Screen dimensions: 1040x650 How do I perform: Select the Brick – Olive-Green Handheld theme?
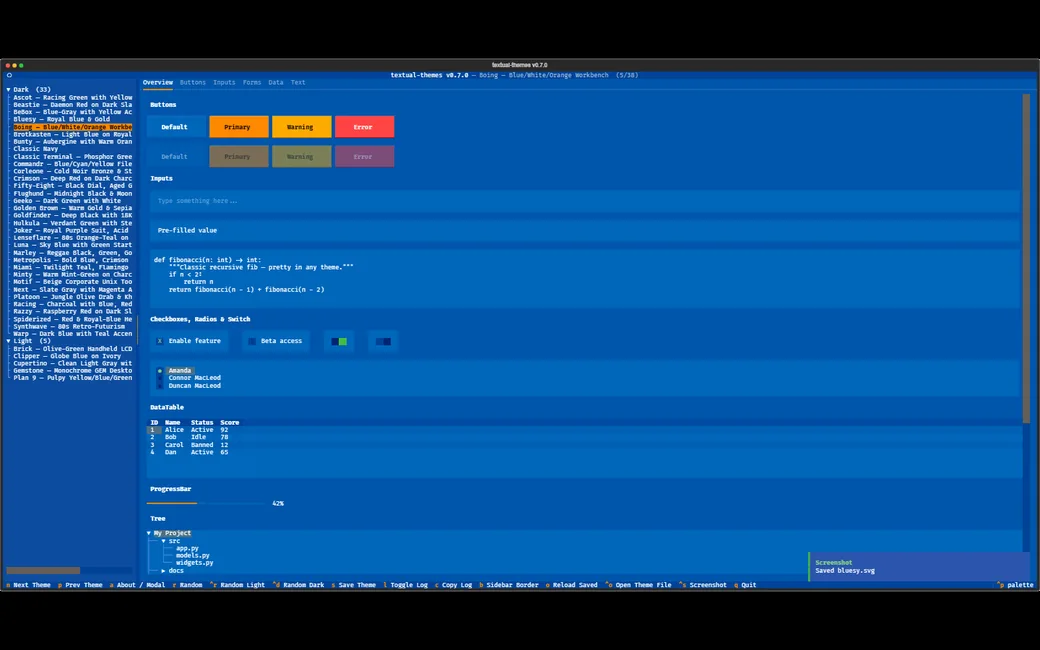(72, 349)
